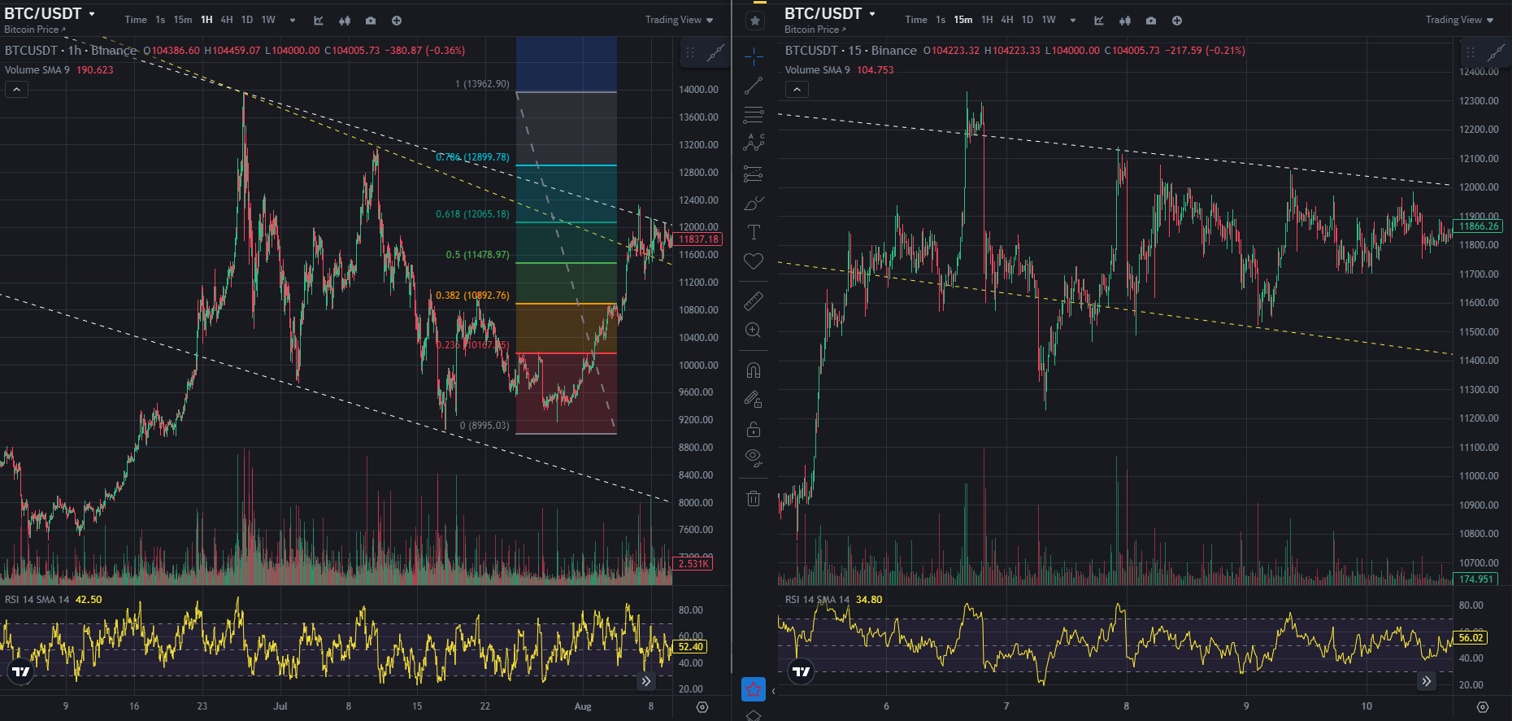
Task: Select the ruler measure tool
Action: 754,300
